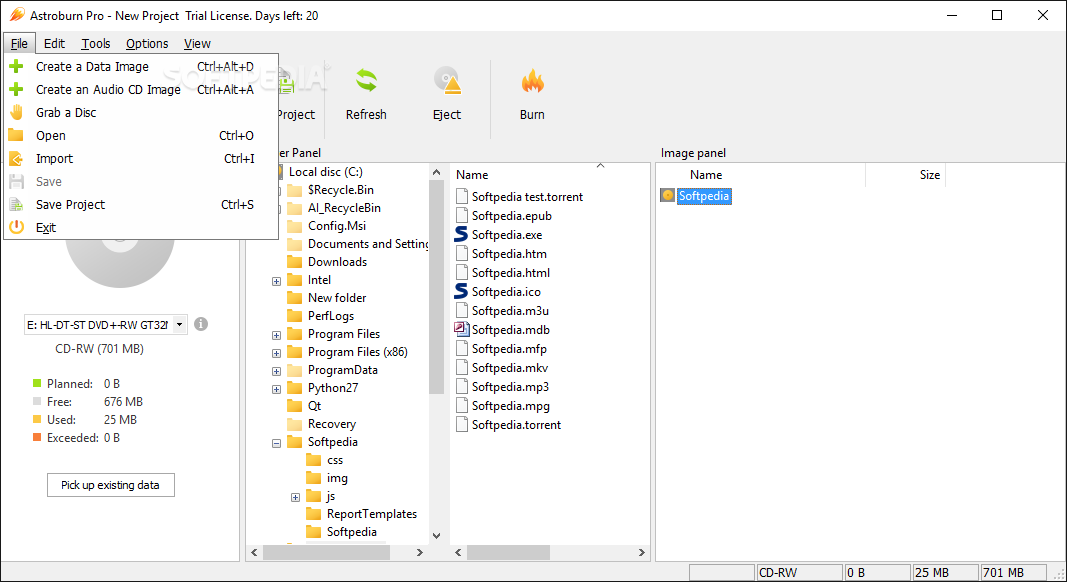Image resolution: width=1067 pixels, height=582 pixels.
Task: Click the Refresh toolbar icon
Action: (366, 81)
